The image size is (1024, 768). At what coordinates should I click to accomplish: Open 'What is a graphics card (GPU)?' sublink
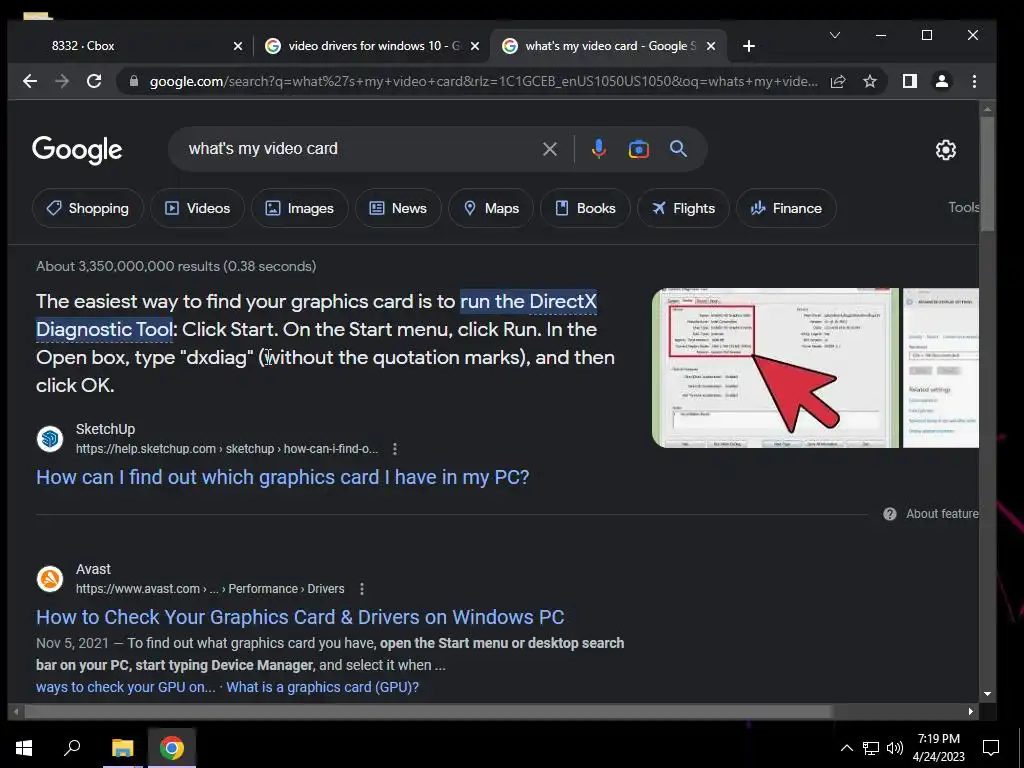323,687
